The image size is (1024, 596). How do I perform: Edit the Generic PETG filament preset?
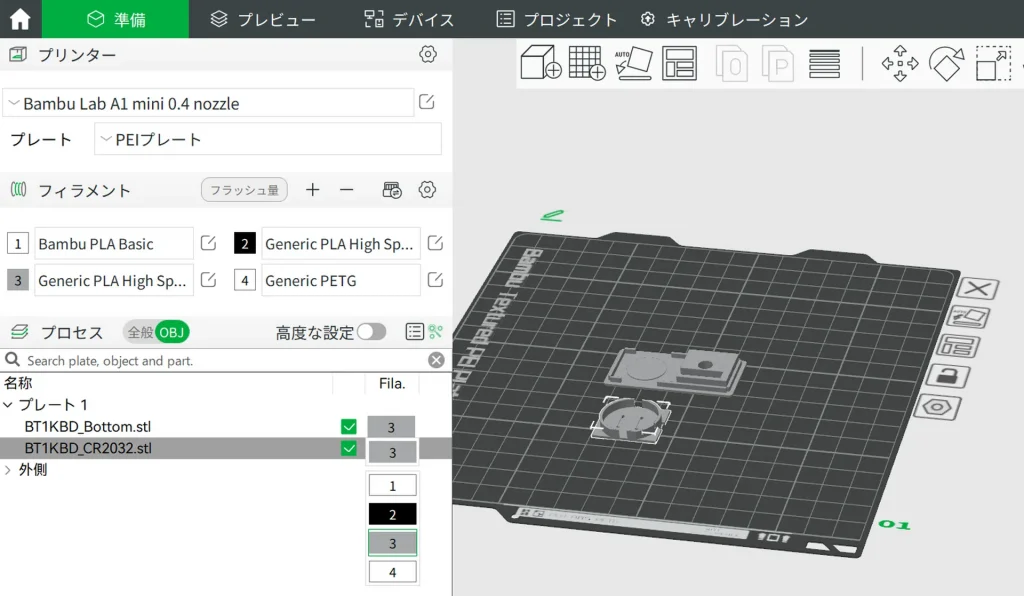click(x=435, y=280)
